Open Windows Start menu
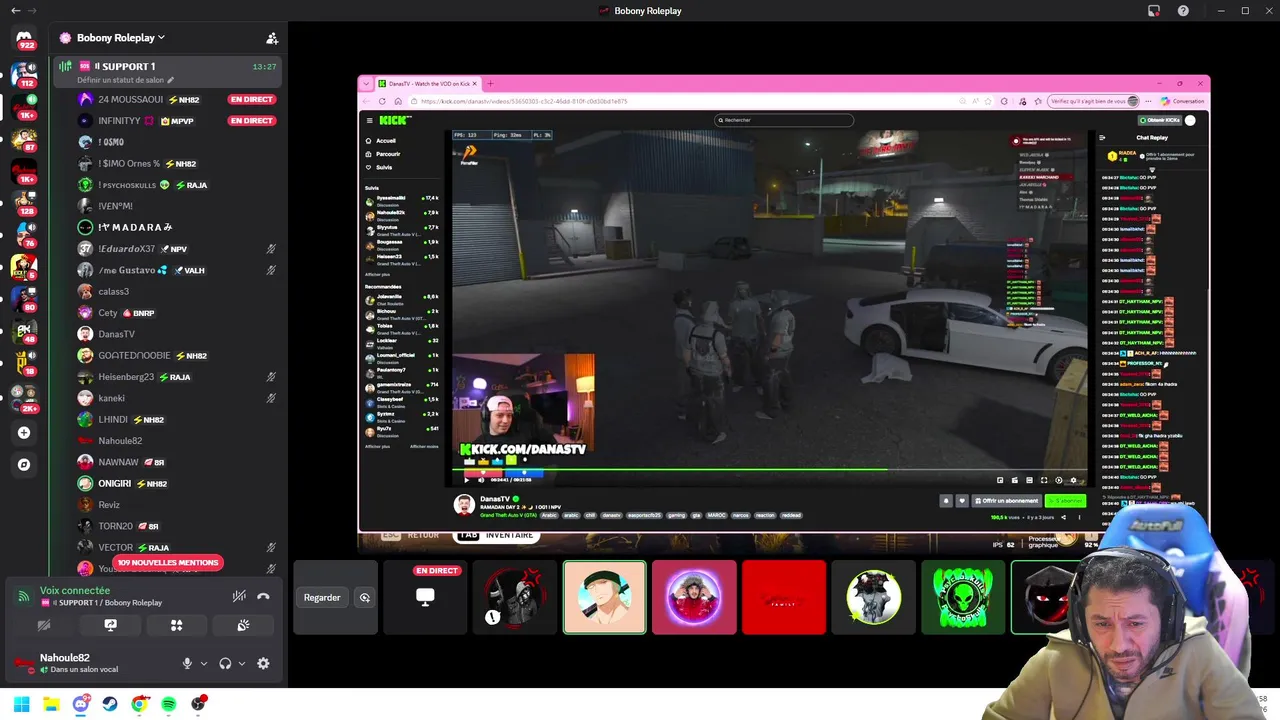Viewport: 1280px width, 720px height. [21, 704]
